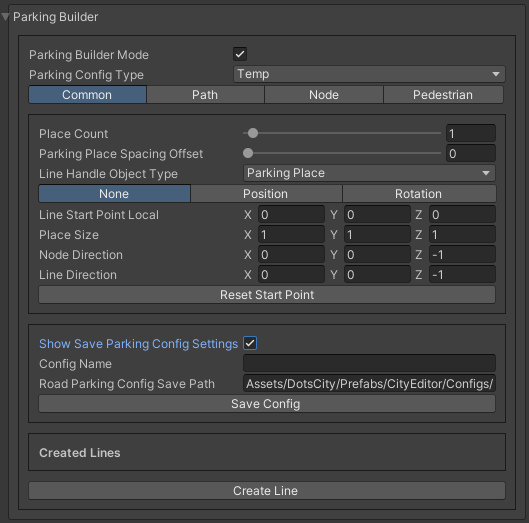The height and width of the screenshot is (523, 529).
Task: Click the Place Size label
Action: point(69,235)
